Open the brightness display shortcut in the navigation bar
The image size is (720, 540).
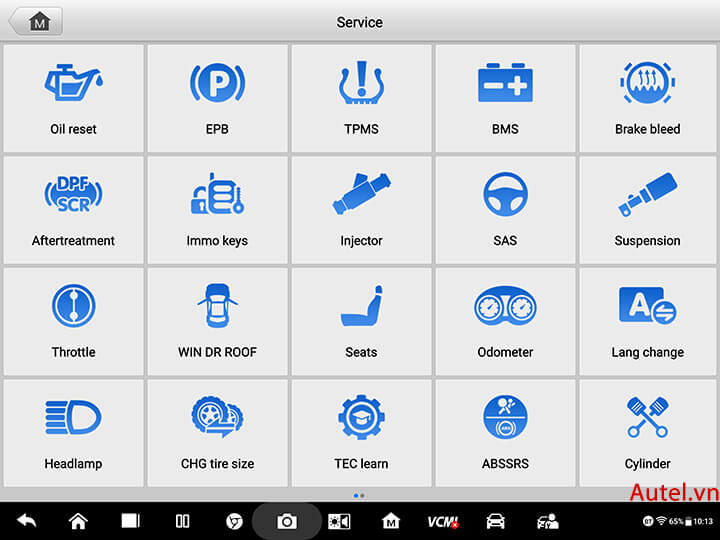pyautogui.click(x=339, y=521)
